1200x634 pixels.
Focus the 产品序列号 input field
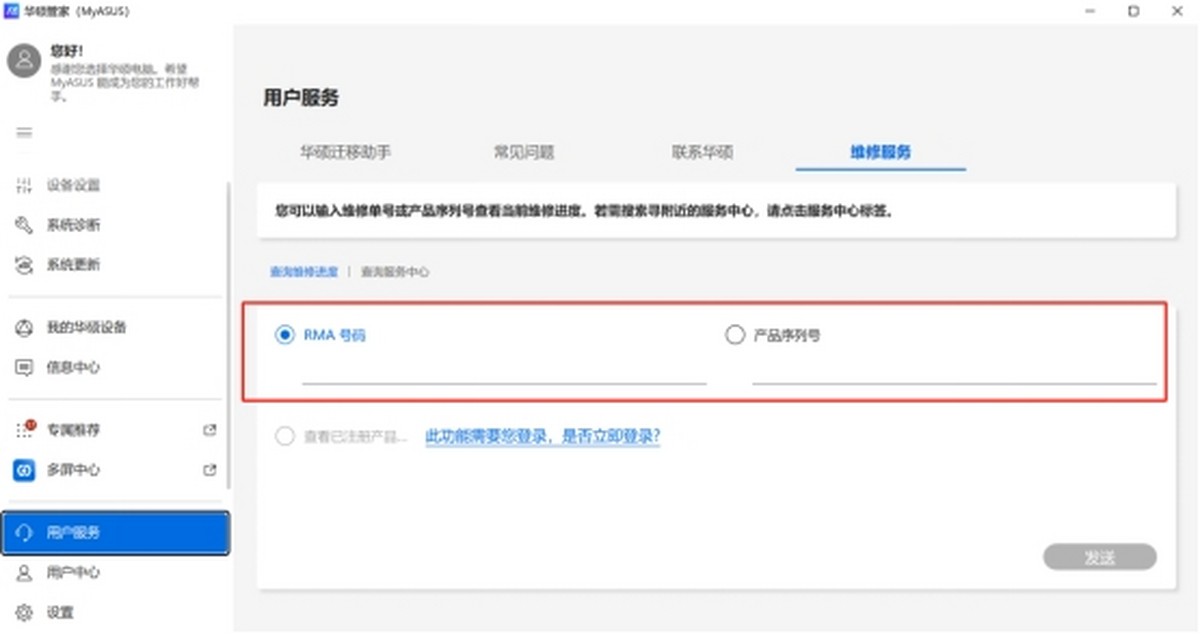coord(954,371)
